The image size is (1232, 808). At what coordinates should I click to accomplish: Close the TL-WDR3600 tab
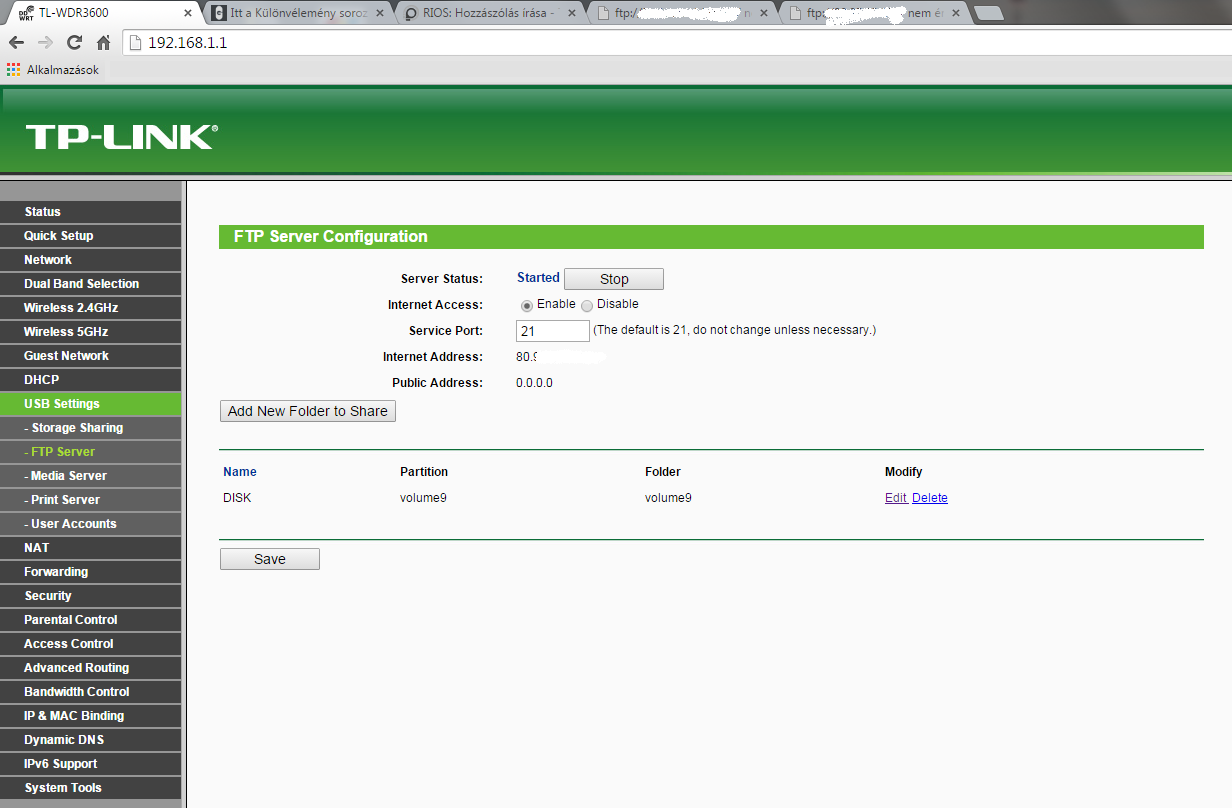click(x=188, y=13)
